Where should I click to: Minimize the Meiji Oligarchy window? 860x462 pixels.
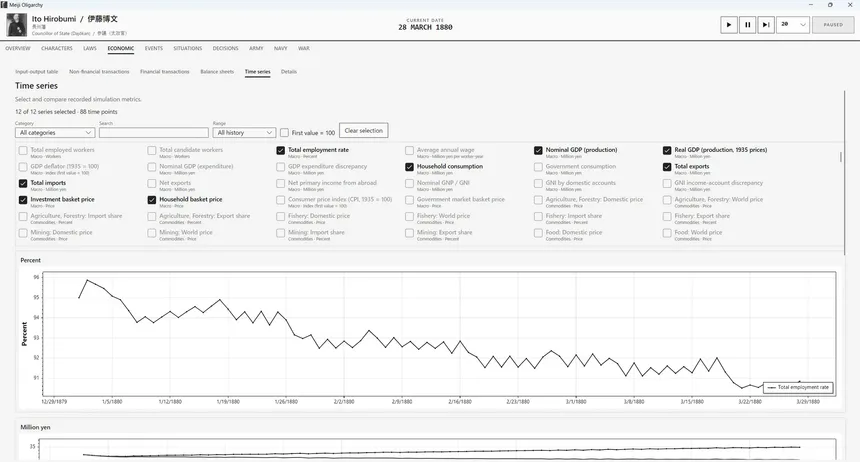811,5
